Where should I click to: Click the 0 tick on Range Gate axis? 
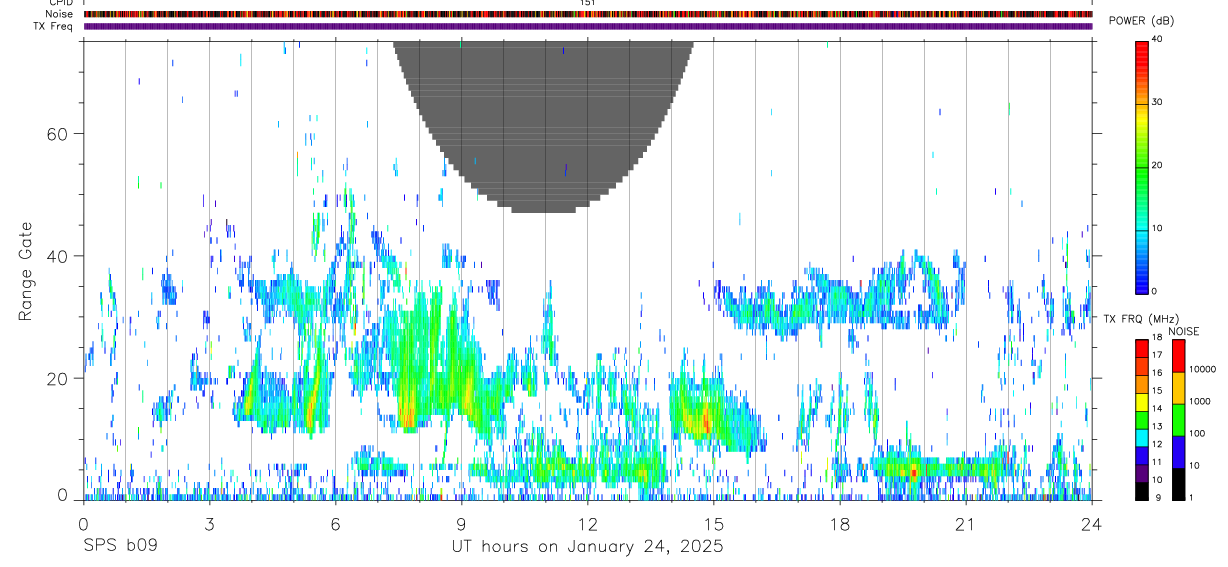point(62,495)
